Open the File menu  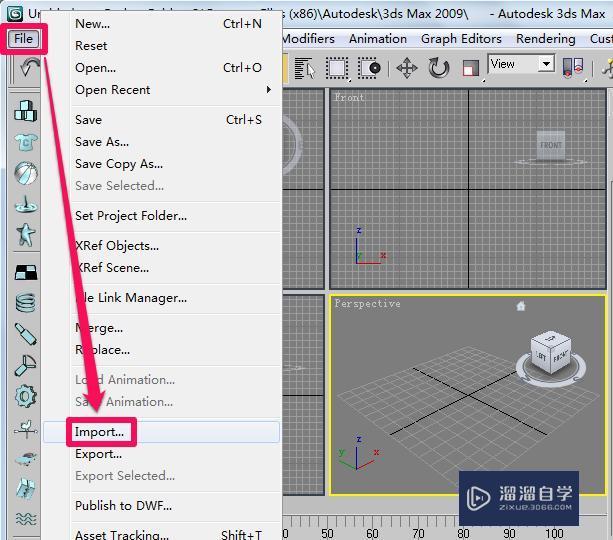coord(23,39)
